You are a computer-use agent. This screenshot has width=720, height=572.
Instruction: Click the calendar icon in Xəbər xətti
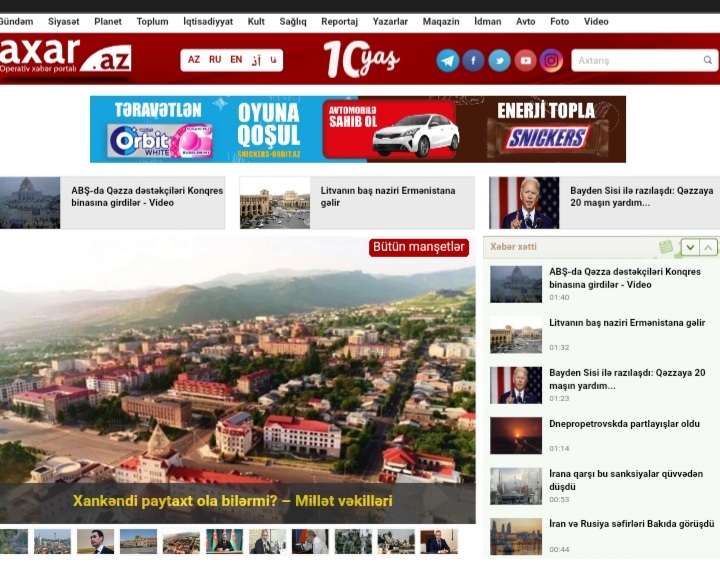pyautogui.click(x=666, y=247)
